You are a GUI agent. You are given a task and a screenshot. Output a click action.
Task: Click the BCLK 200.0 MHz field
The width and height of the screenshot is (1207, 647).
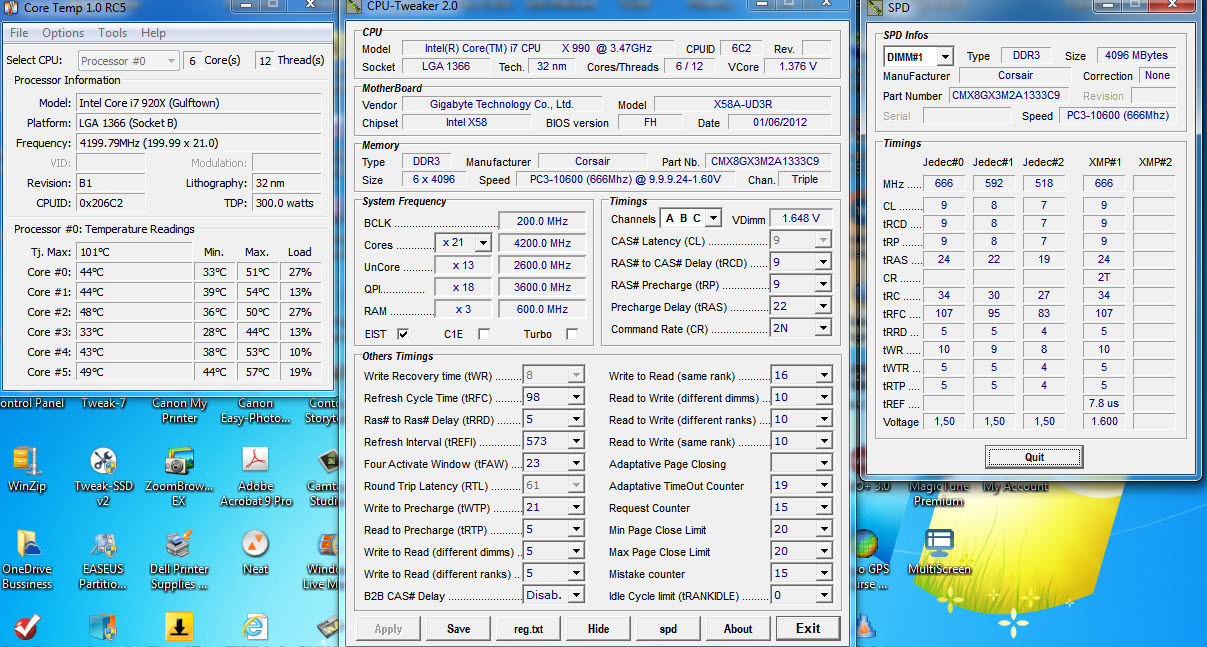click(542, 222)
